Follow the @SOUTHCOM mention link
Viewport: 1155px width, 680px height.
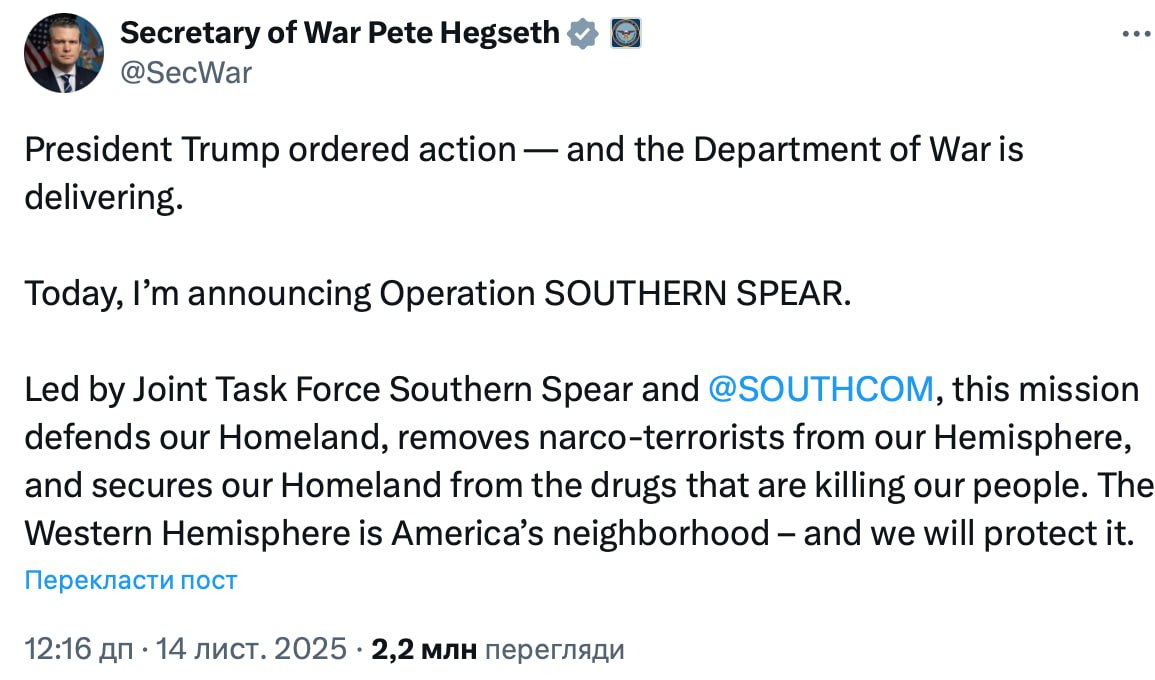(x=820, y=389)
